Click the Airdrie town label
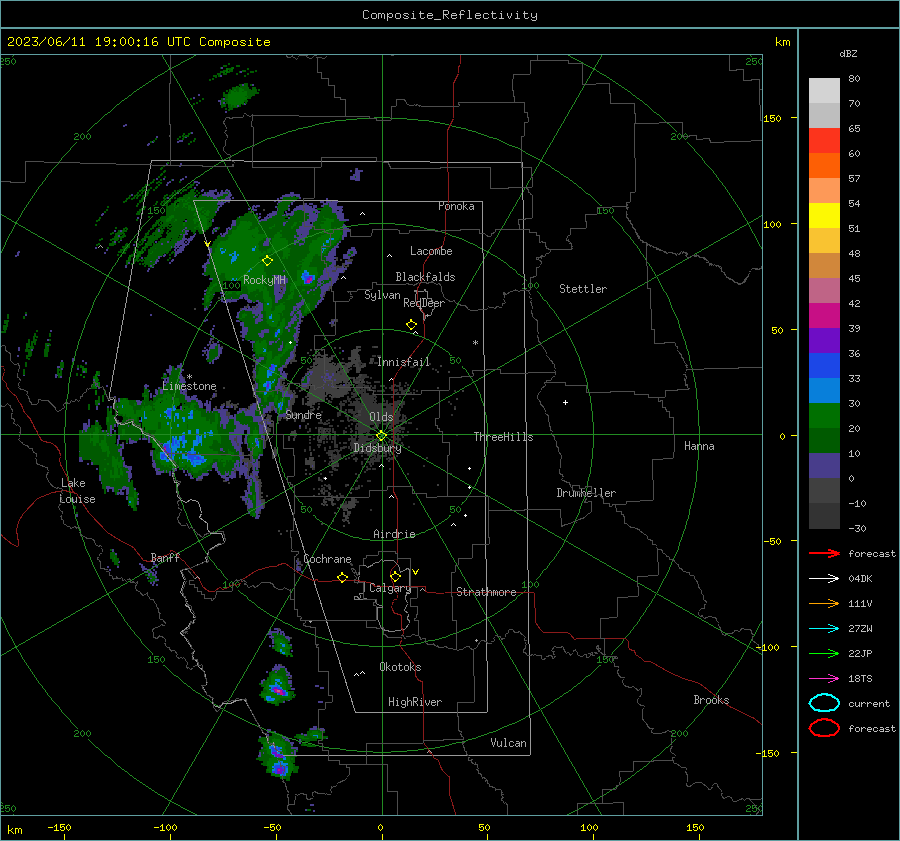900x841 pixels. point(394,534)
